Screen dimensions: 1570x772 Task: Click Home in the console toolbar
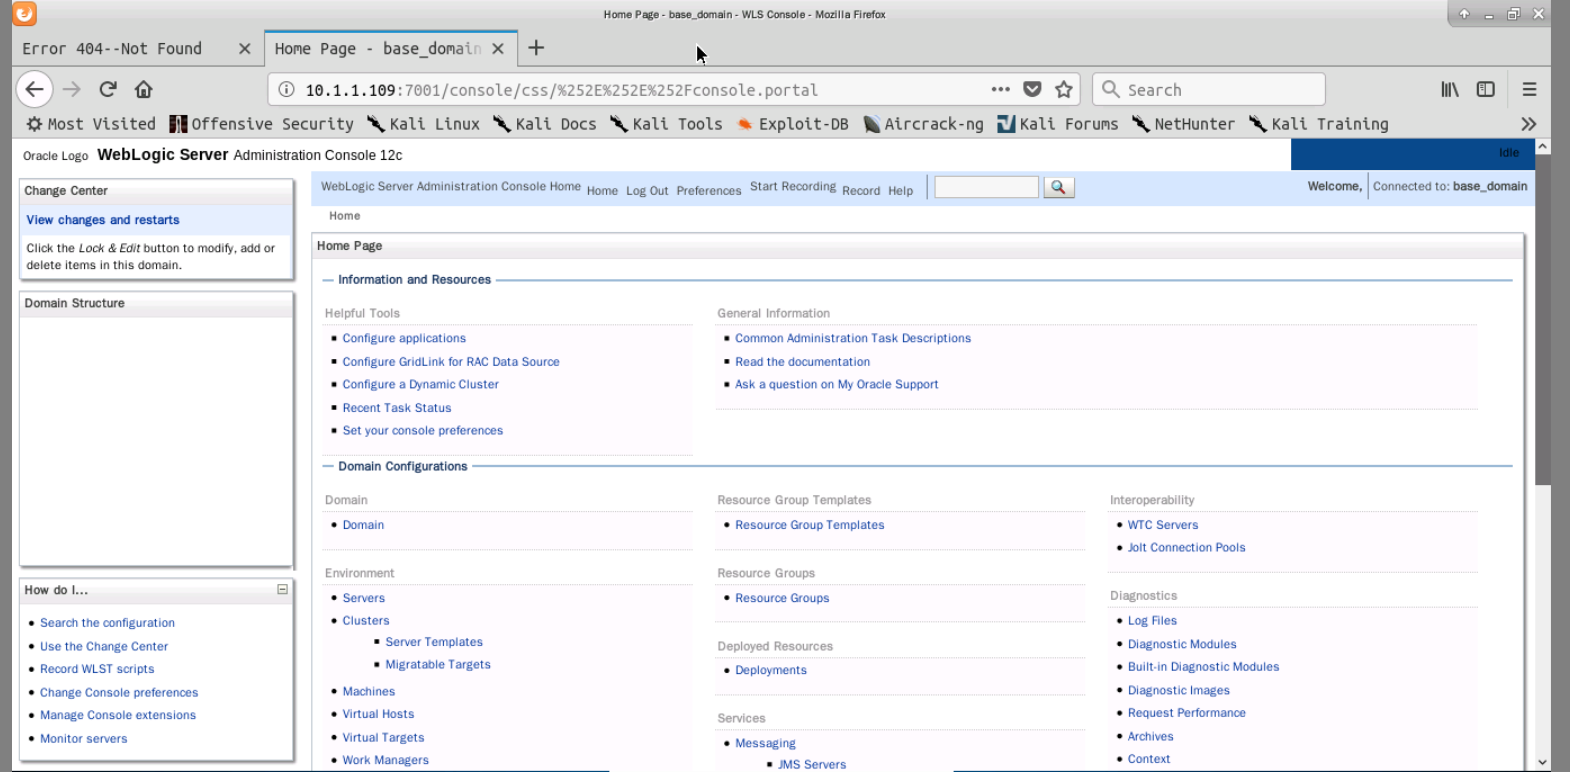[602, 191]
